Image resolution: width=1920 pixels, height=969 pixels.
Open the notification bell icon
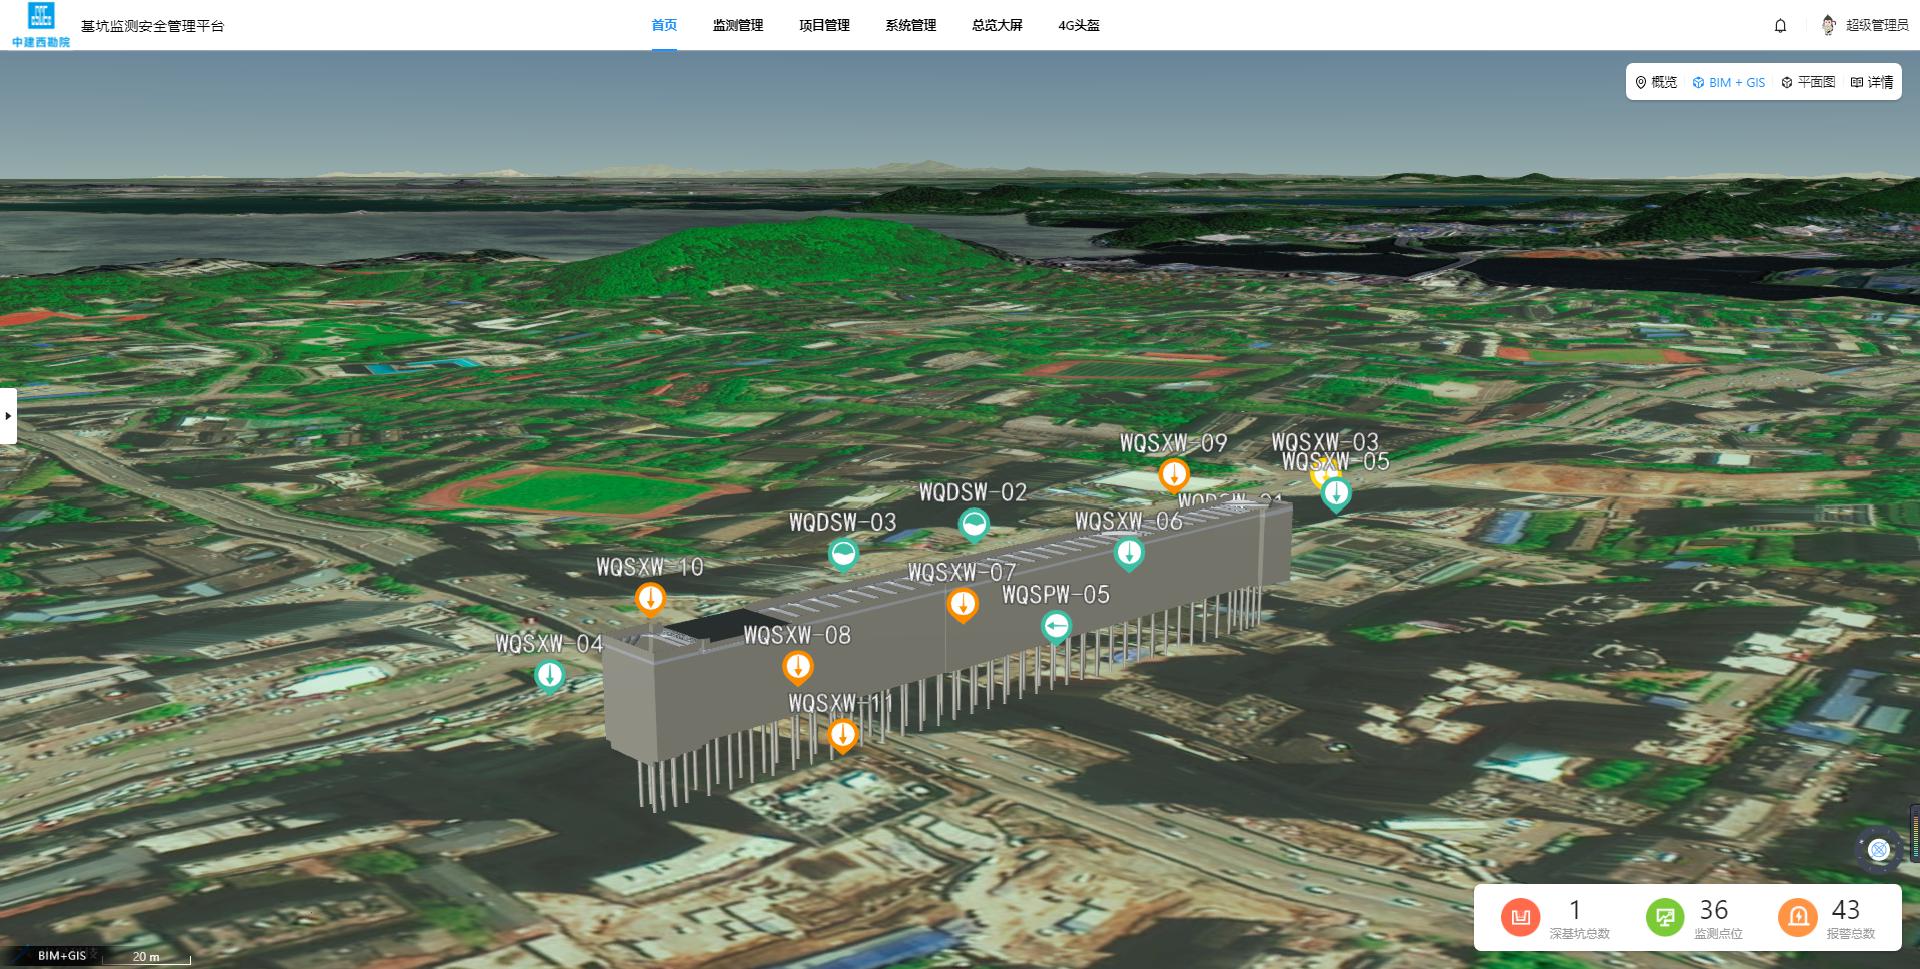[x=1780, y=26]
